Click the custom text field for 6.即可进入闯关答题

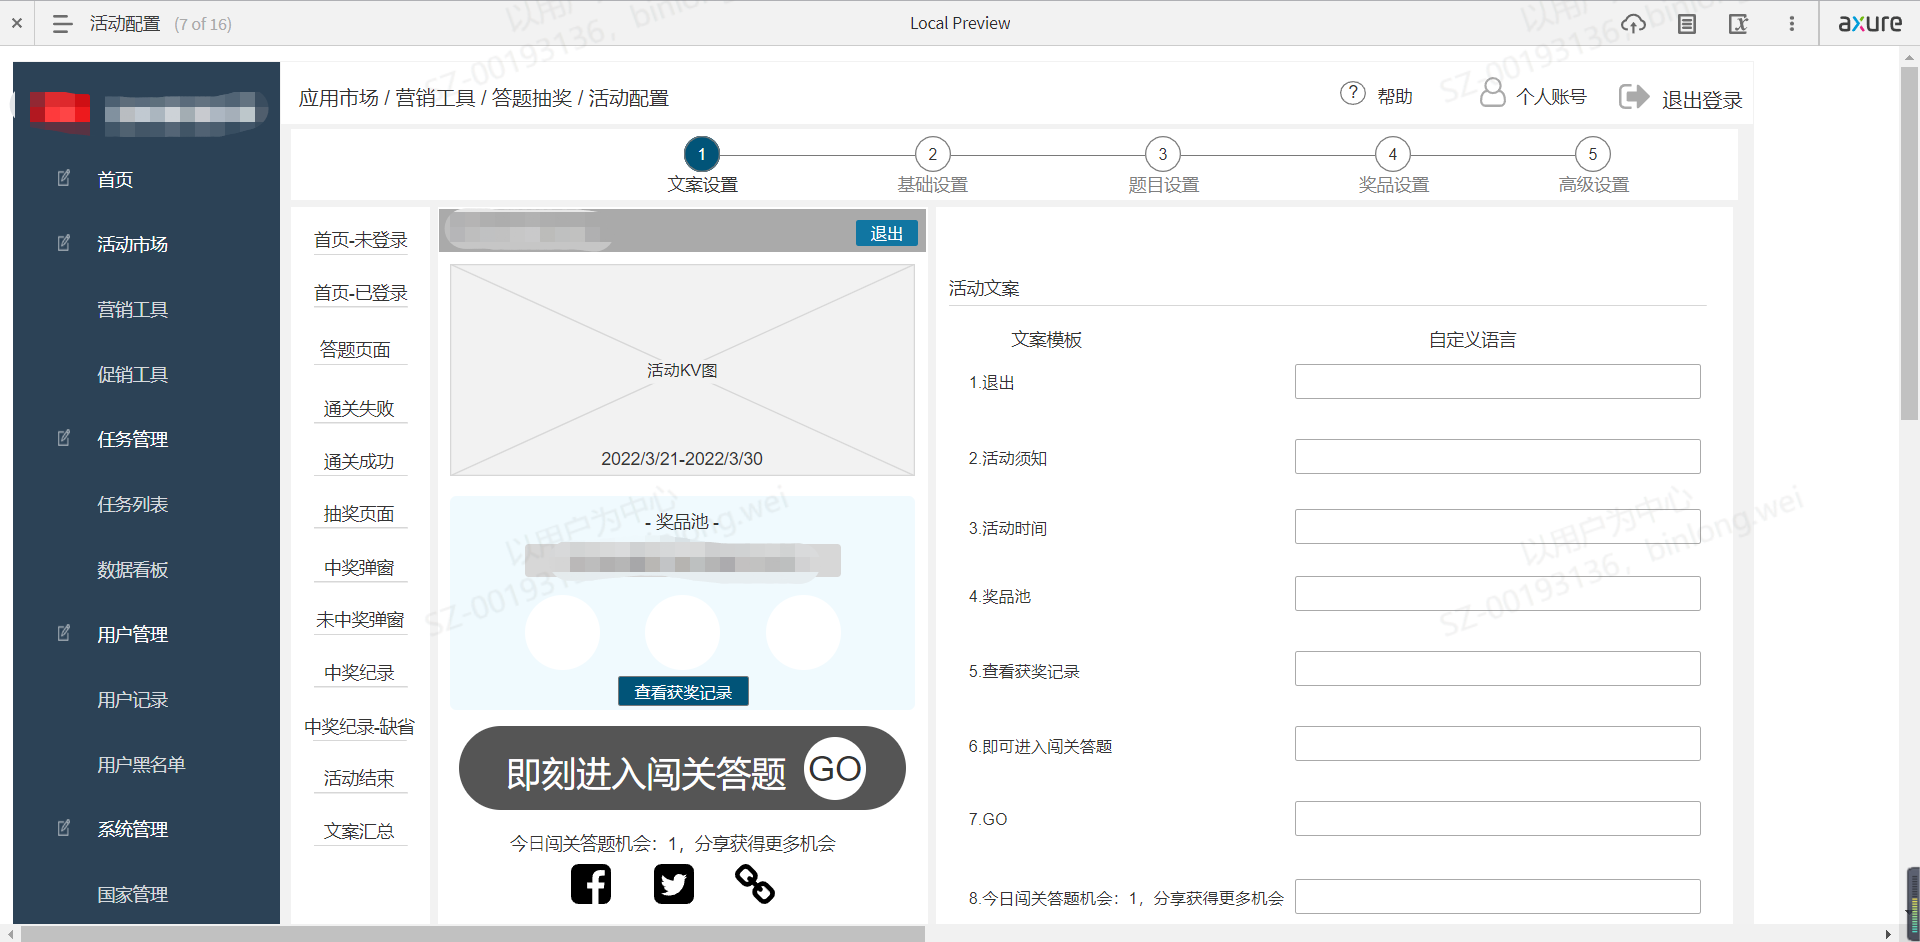(1497, 744)
